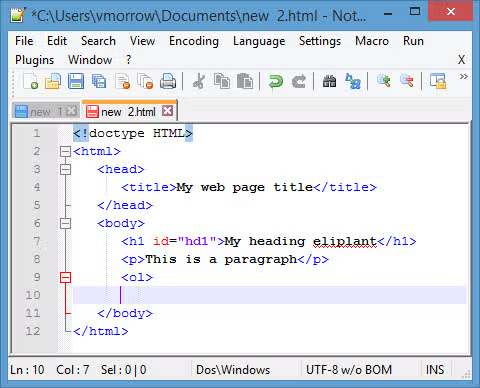
Task: Click the Copy toolbar icon
Action: (x=222, y=81)
